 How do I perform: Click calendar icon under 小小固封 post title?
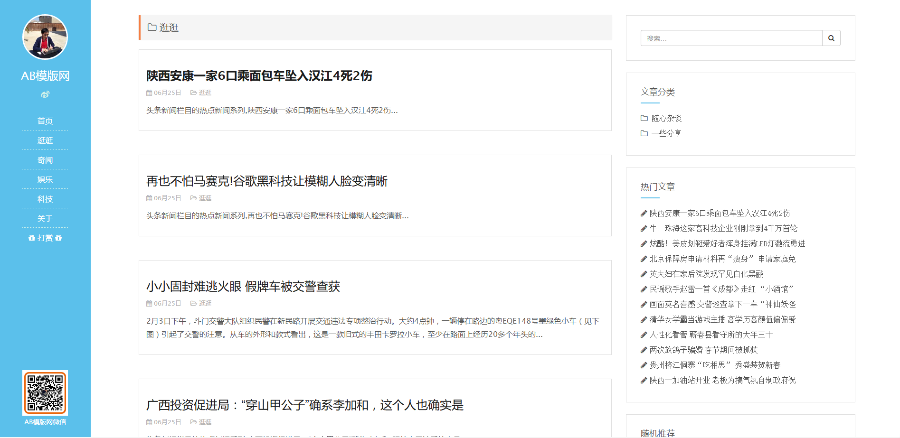149,303
